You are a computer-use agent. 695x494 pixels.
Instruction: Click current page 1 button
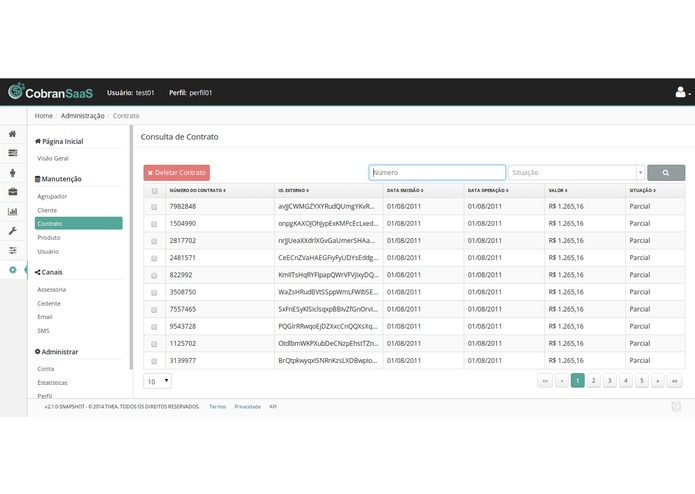click(578, 381)
